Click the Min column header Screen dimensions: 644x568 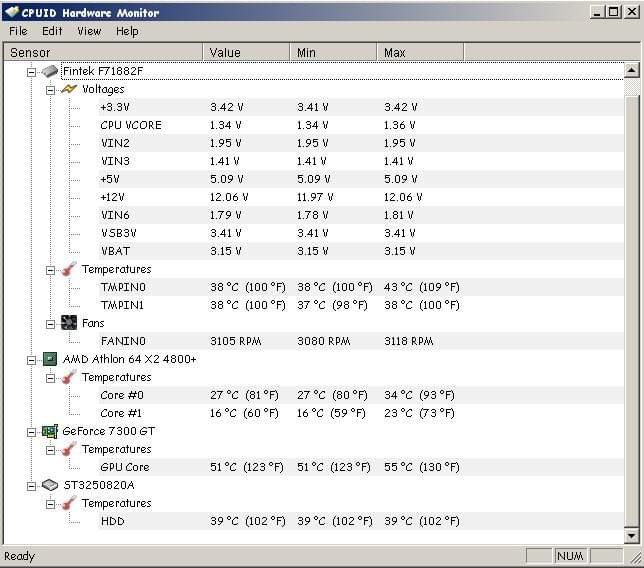(x=334, y=53)
